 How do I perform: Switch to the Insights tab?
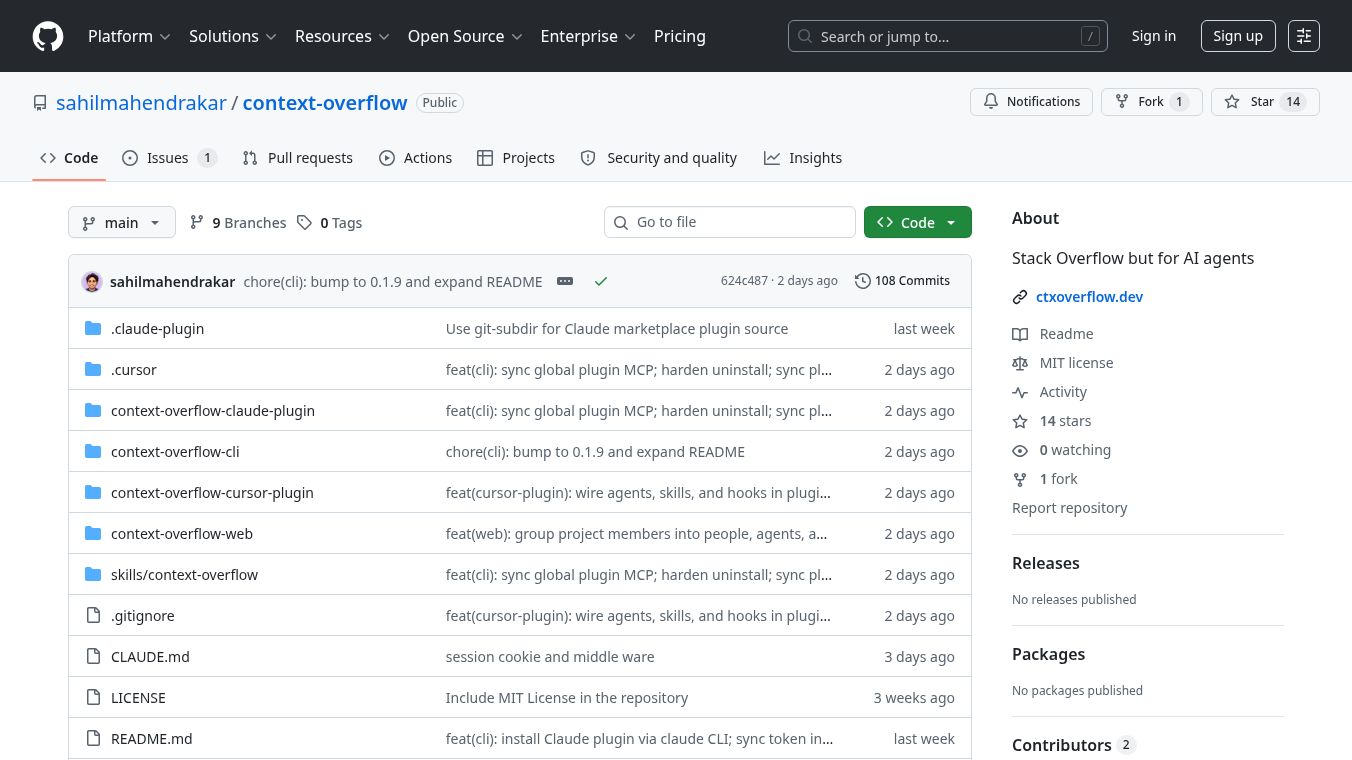pos(803,158)
